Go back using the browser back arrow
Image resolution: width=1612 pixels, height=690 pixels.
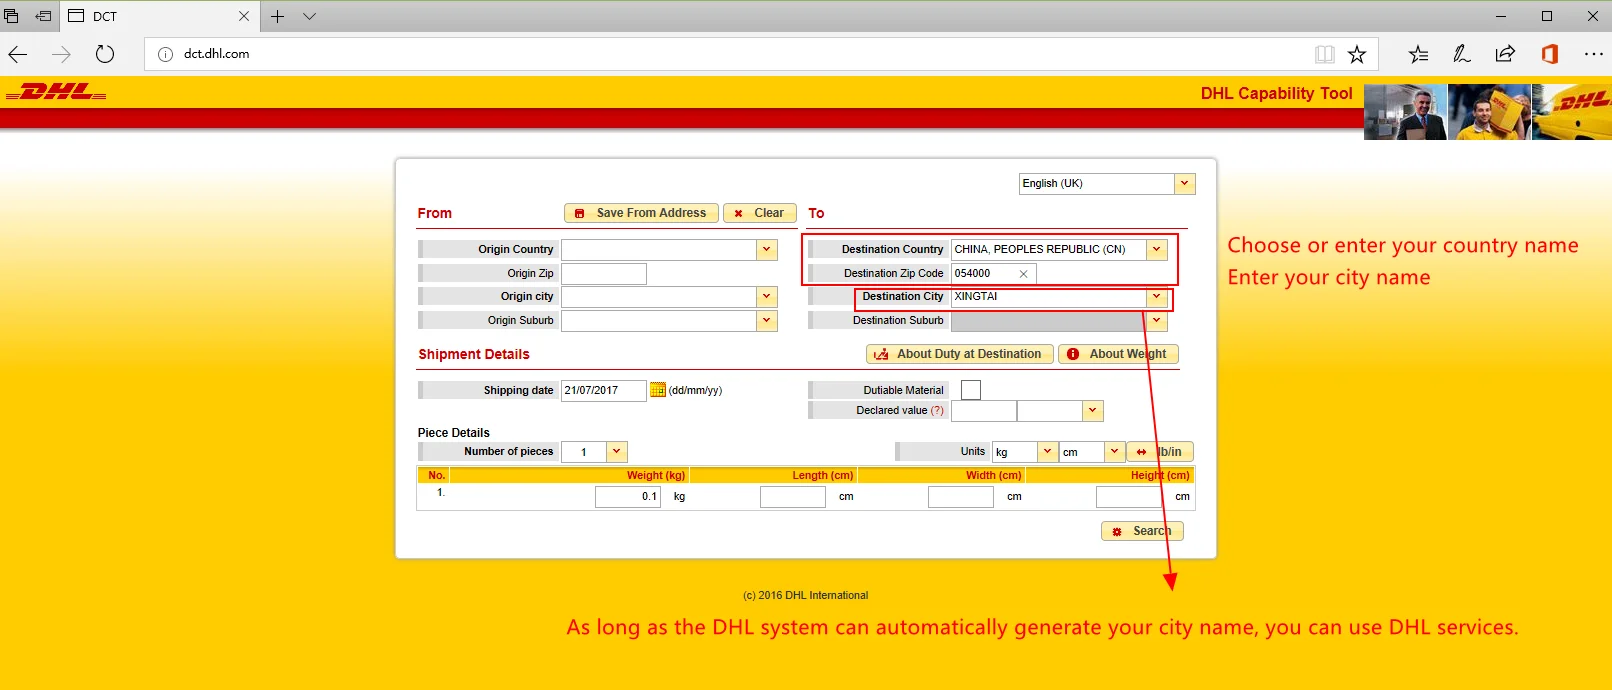click(x=18, y=54)
